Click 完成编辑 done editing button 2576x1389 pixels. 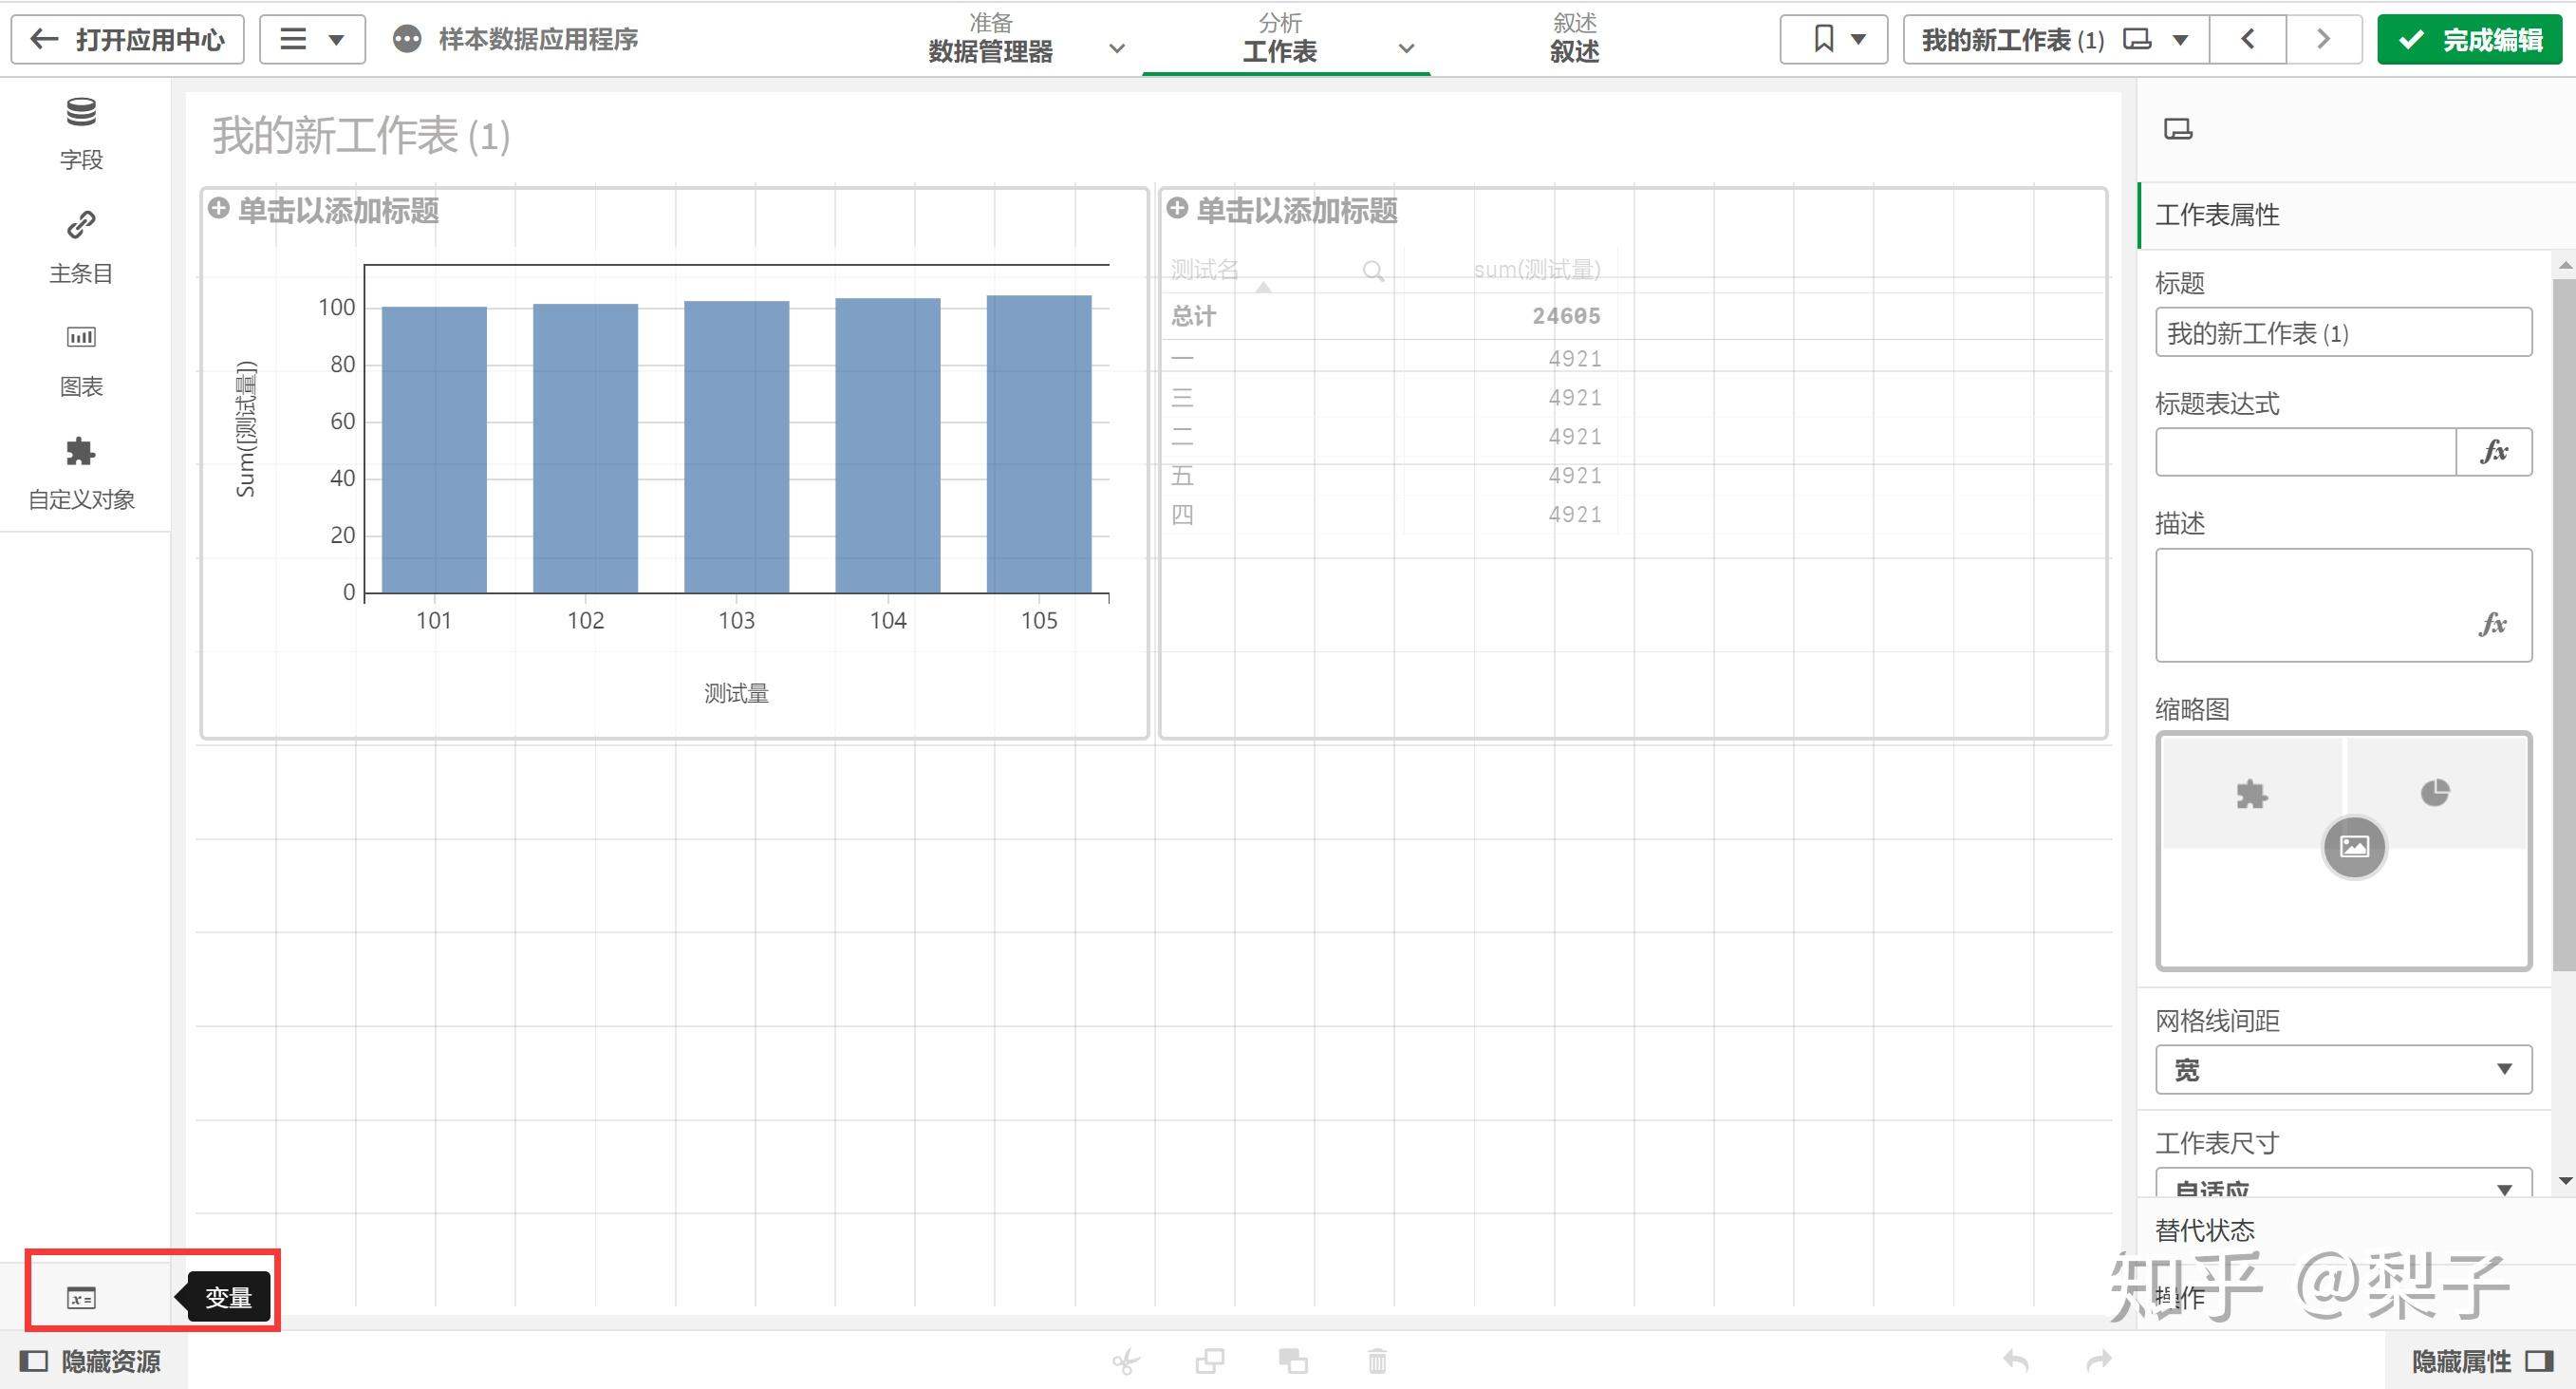coord(2469,40)
